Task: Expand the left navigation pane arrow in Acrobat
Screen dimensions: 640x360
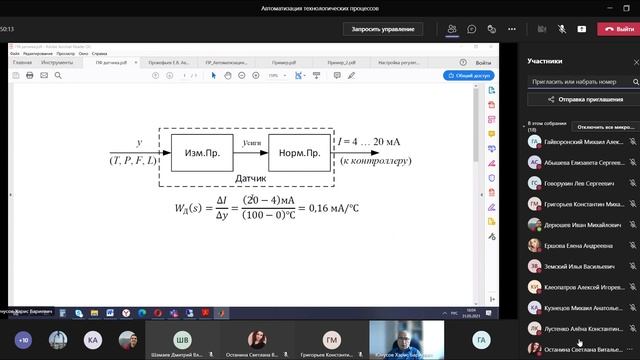Action: [x=10, y=195]
